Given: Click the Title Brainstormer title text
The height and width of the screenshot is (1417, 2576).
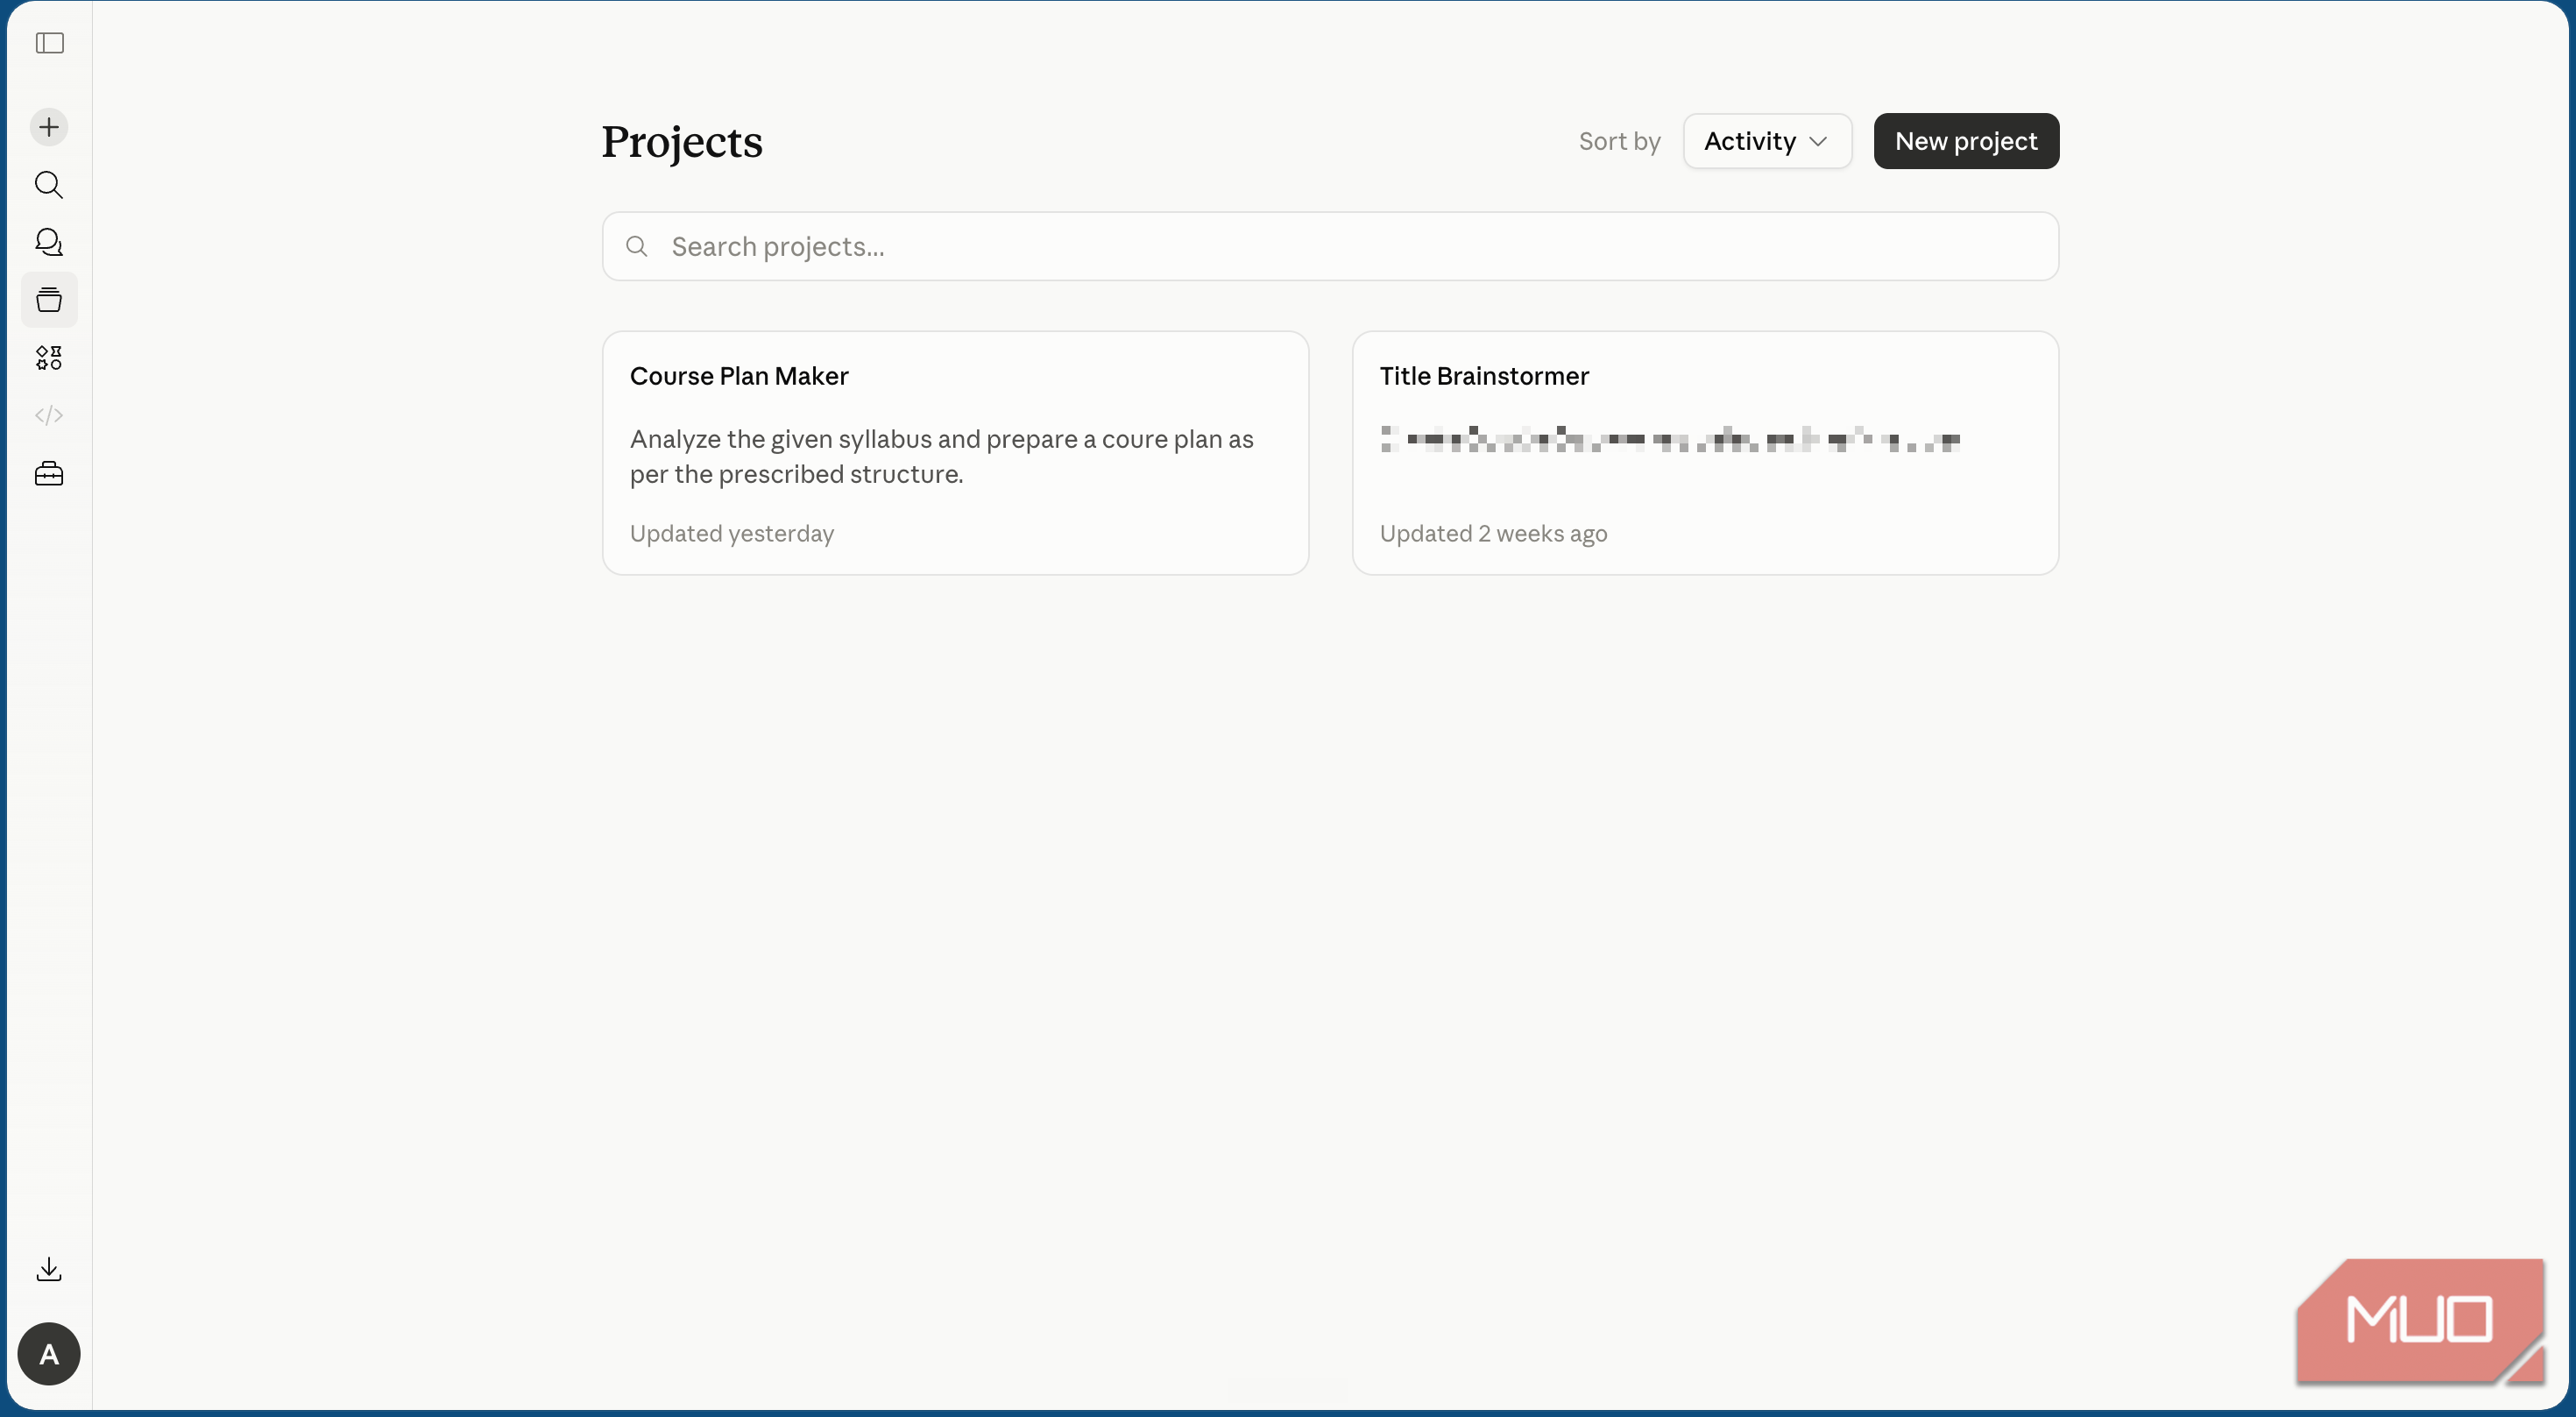Looking at the screenshot, I should 1484,376.
